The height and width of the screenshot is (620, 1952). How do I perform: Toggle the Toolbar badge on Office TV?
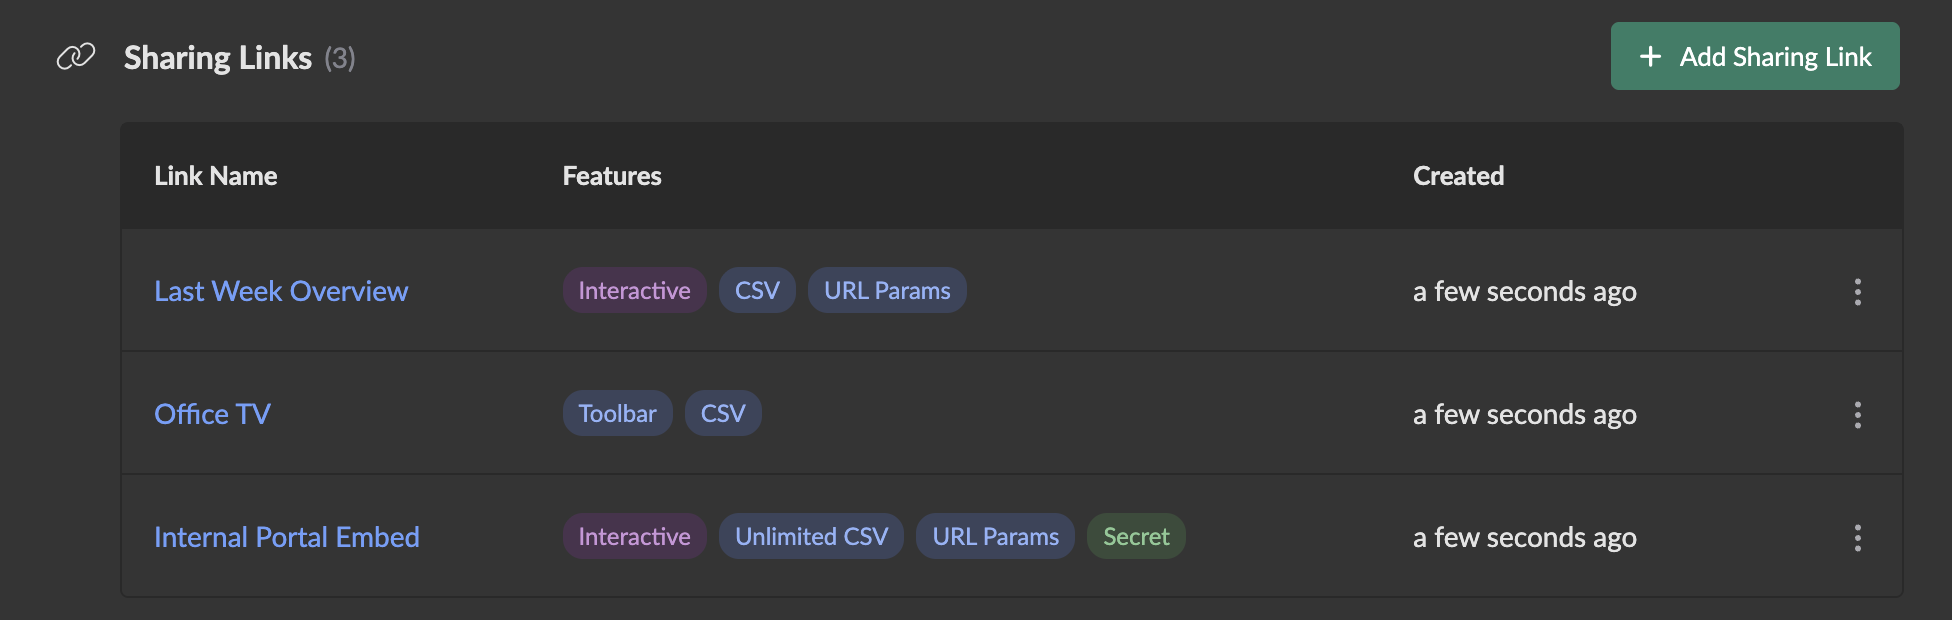617,412
